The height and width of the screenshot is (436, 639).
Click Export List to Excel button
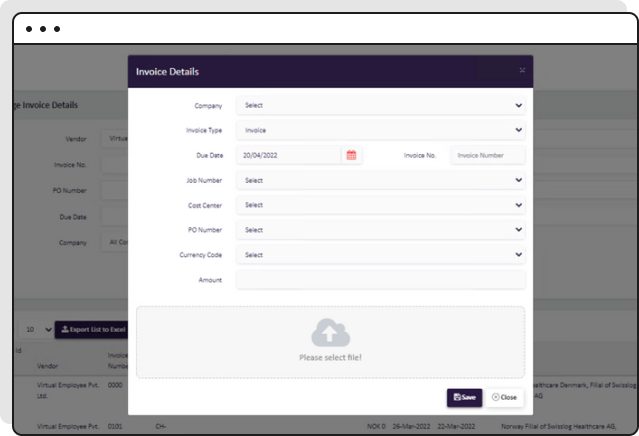[x=91, y=329]
